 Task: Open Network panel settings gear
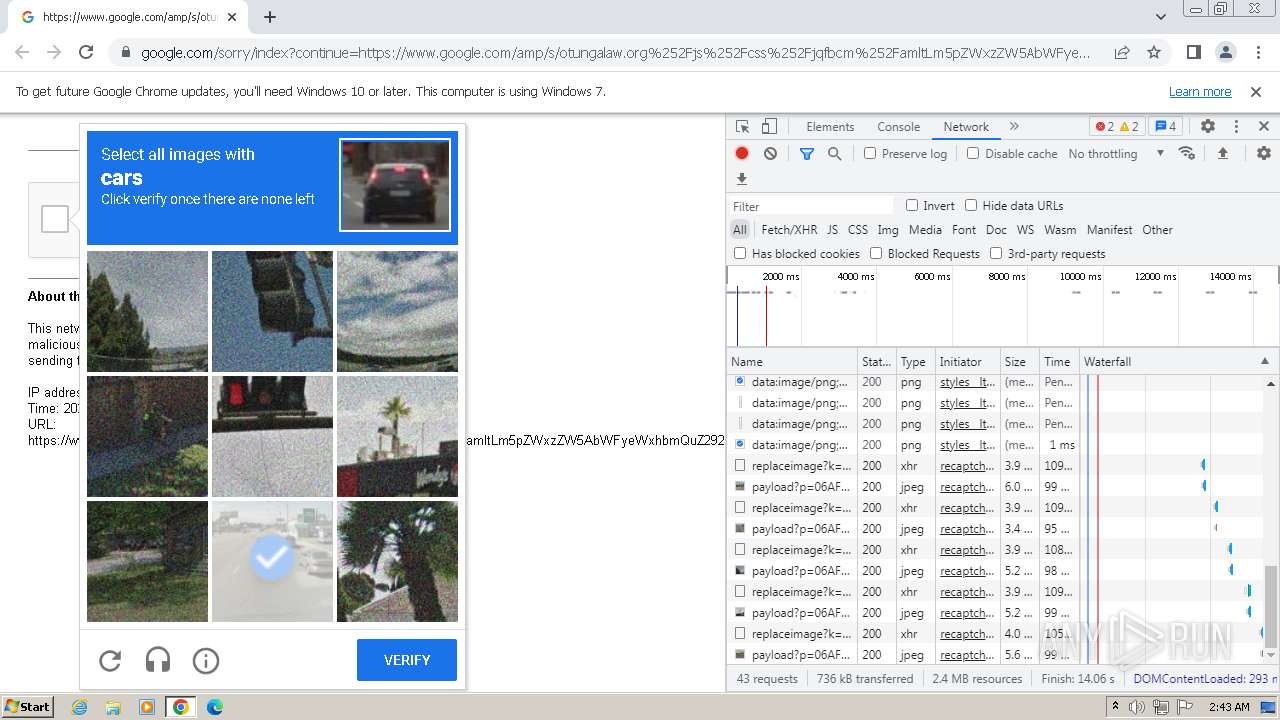tap(1264, 153)
